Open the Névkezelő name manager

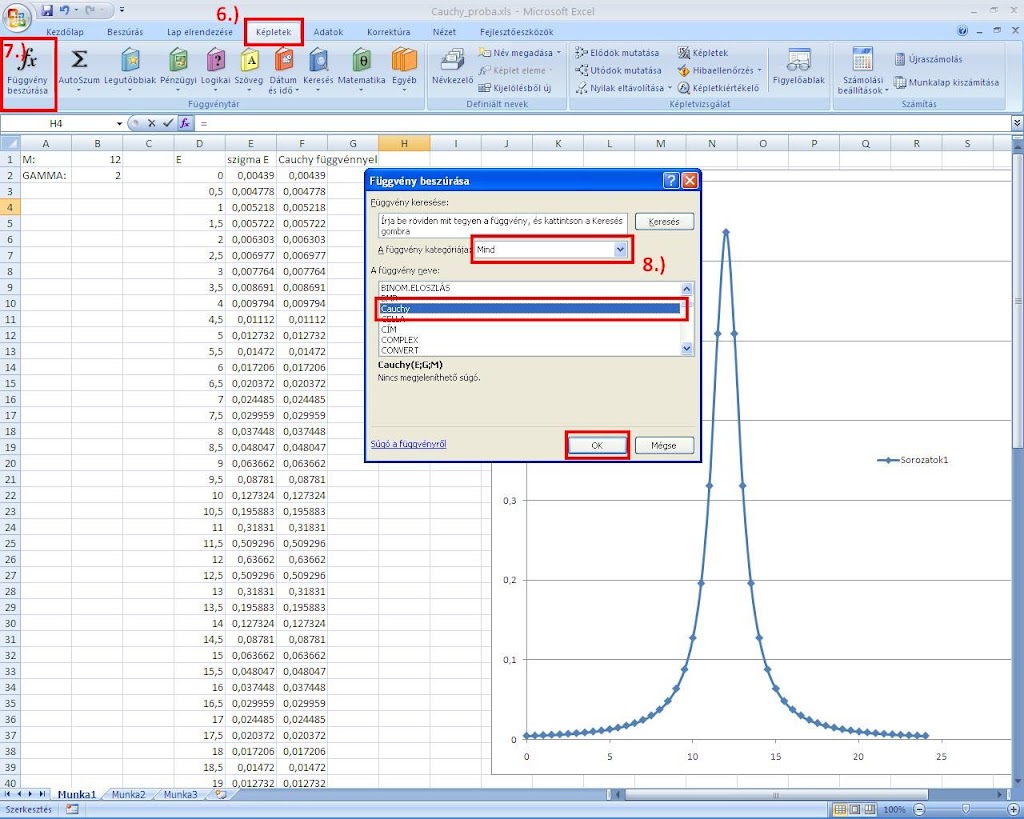pos(452,66)
